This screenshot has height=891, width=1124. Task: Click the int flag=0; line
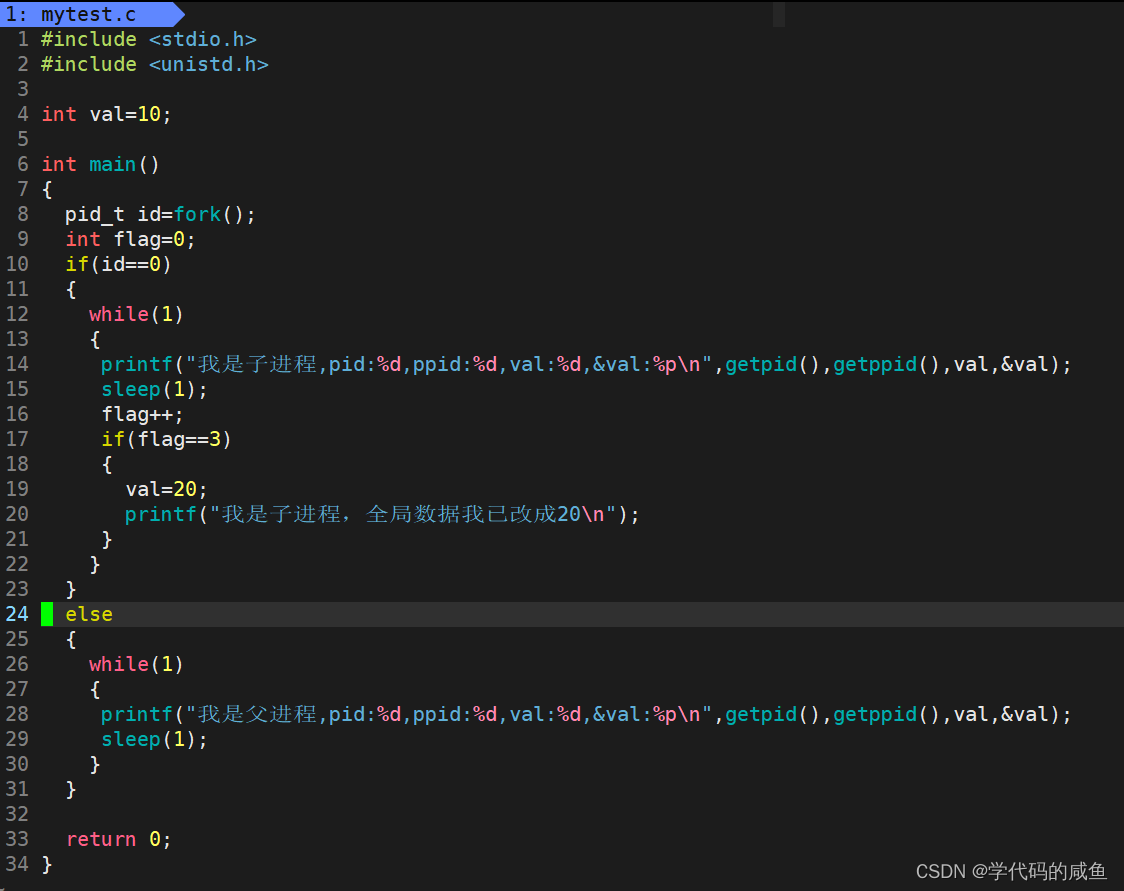click(x=130, y=239)
